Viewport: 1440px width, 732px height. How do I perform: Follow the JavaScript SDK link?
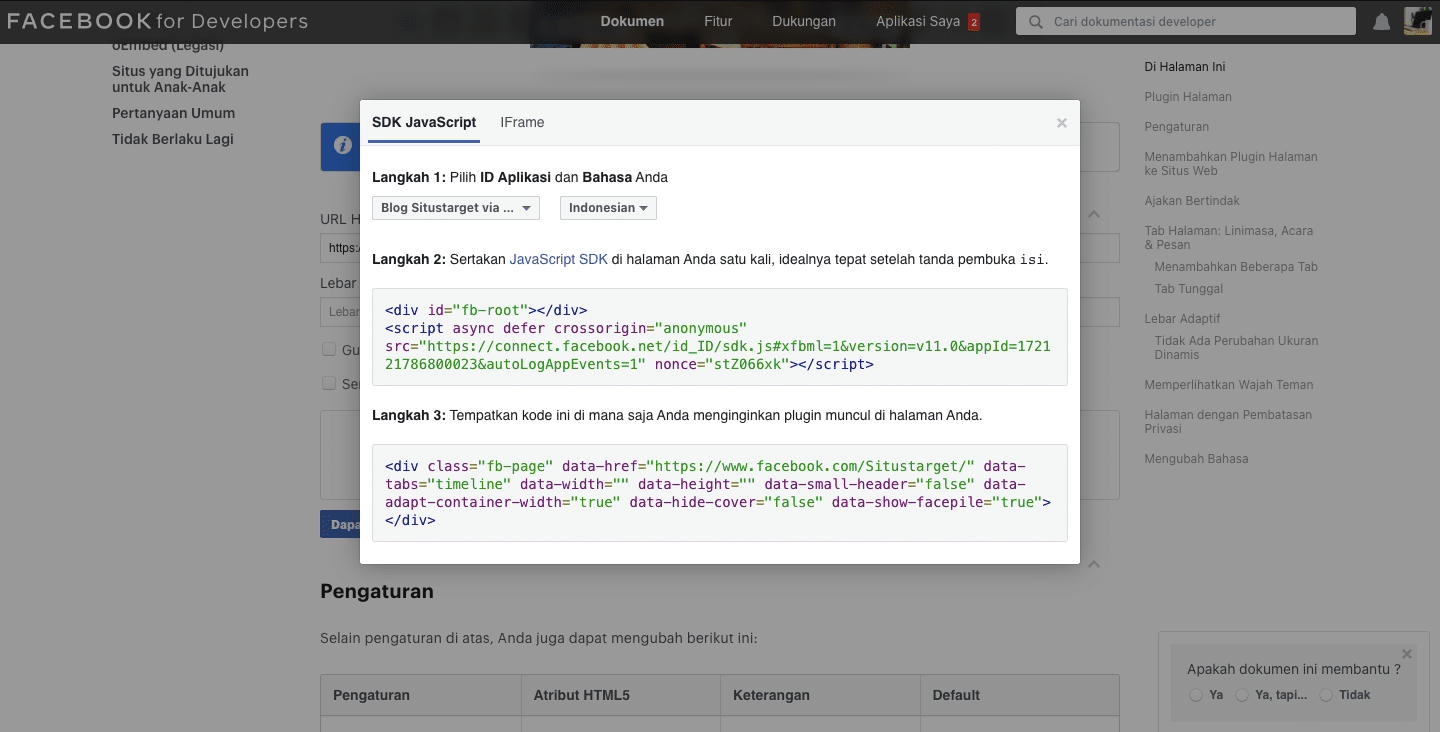(558, 259)
